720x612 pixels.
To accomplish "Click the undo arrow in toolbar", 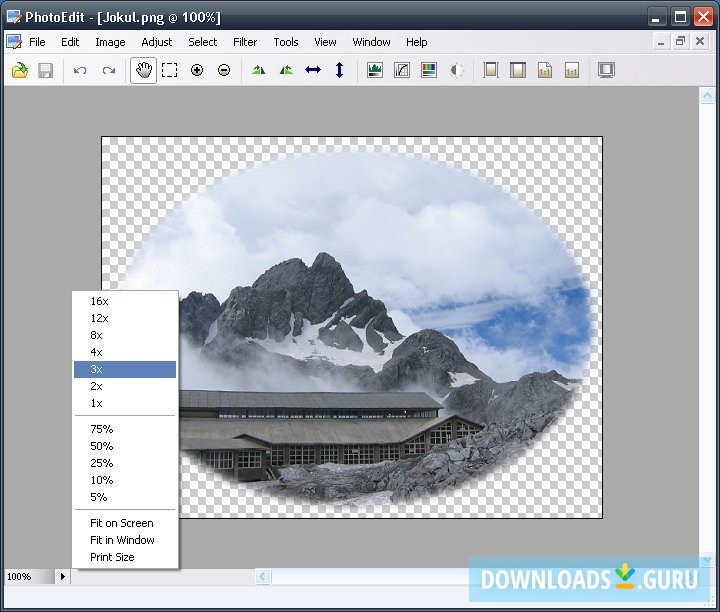I will 80,70.
